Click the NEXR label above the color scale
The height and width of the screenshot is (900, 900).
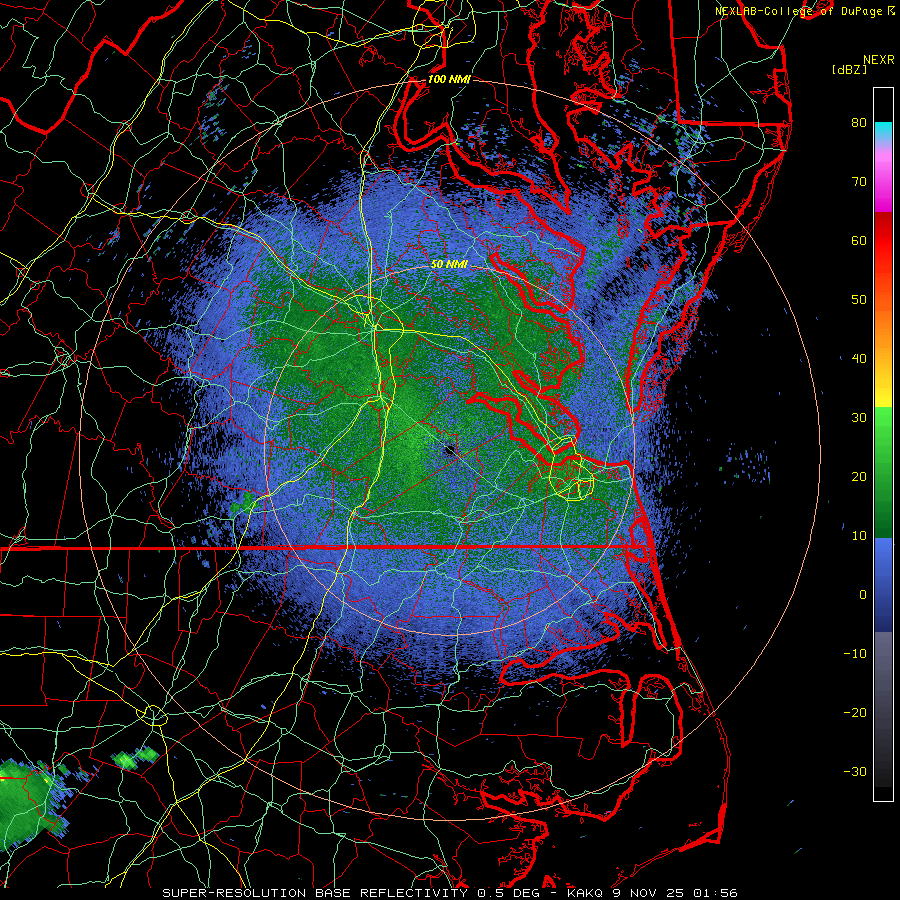pyautogui.click(x=878, y=60)
